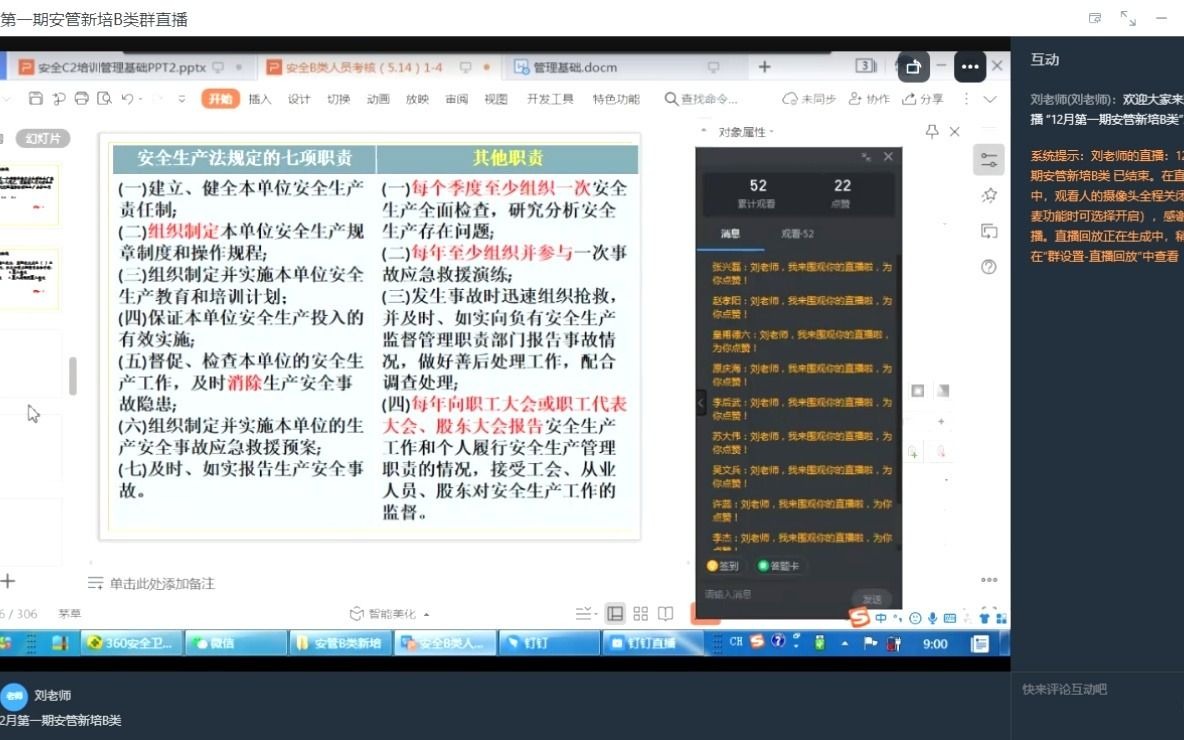Open the object properties sliders icon in right sidebar

(988, 160)
